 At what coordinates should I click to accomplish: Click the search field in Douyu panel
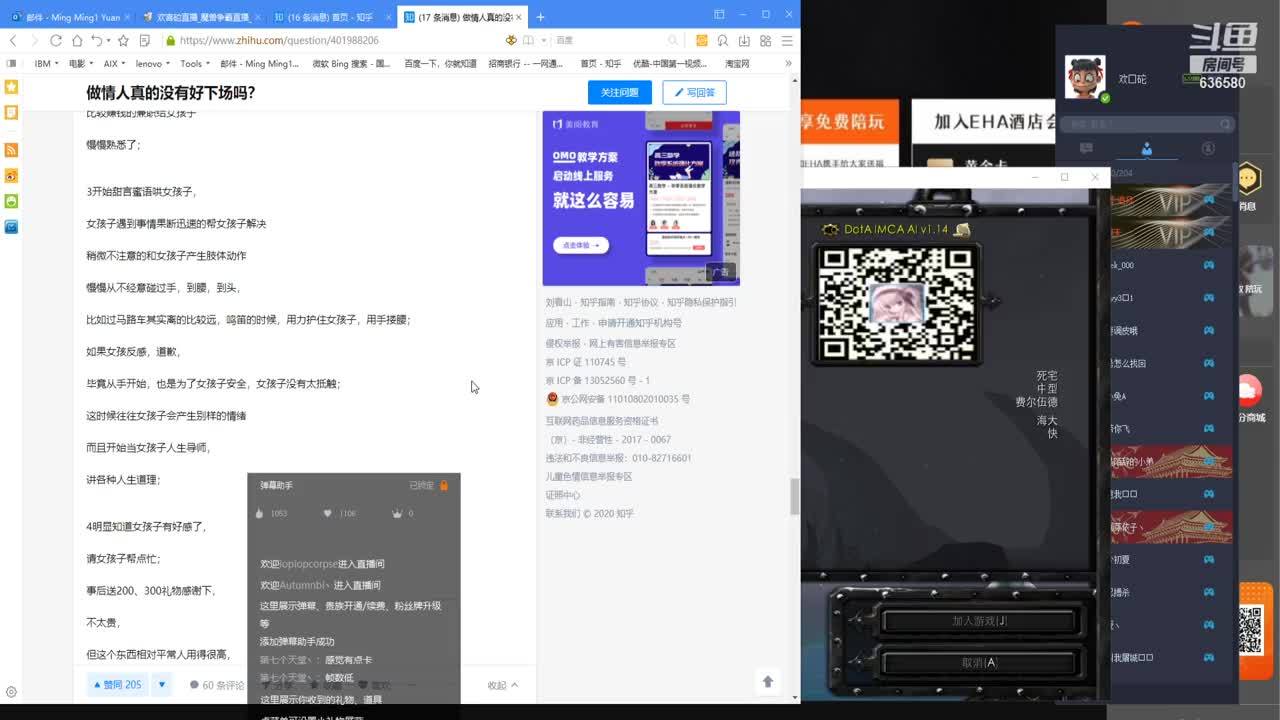click(x=1148, y=124)
